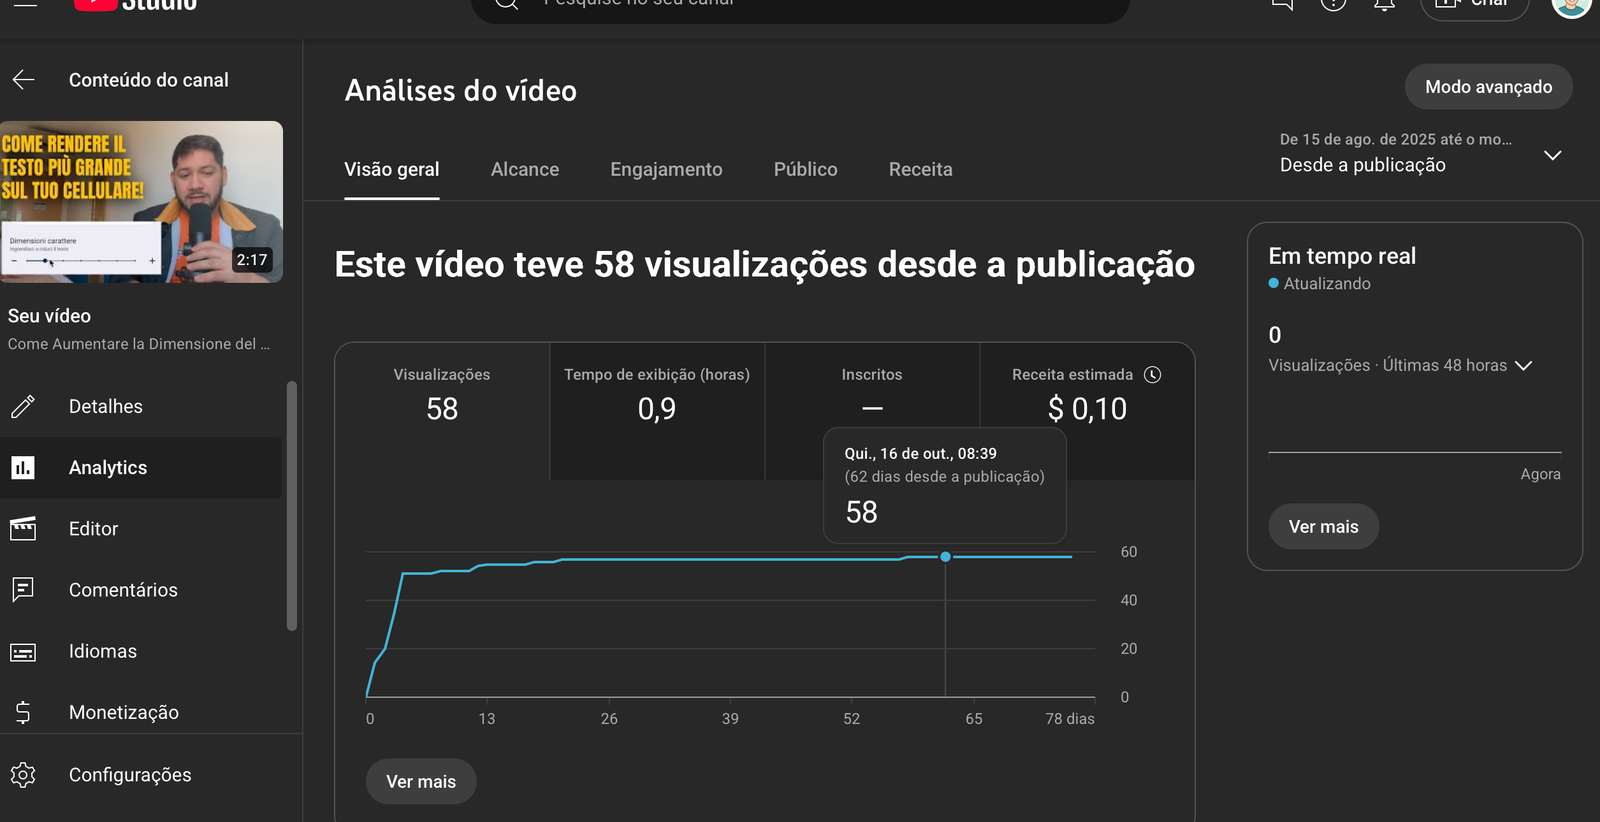Click the highlighted data point on the chart
Screen dimensions: 1600x822
[x=945, y=557]
